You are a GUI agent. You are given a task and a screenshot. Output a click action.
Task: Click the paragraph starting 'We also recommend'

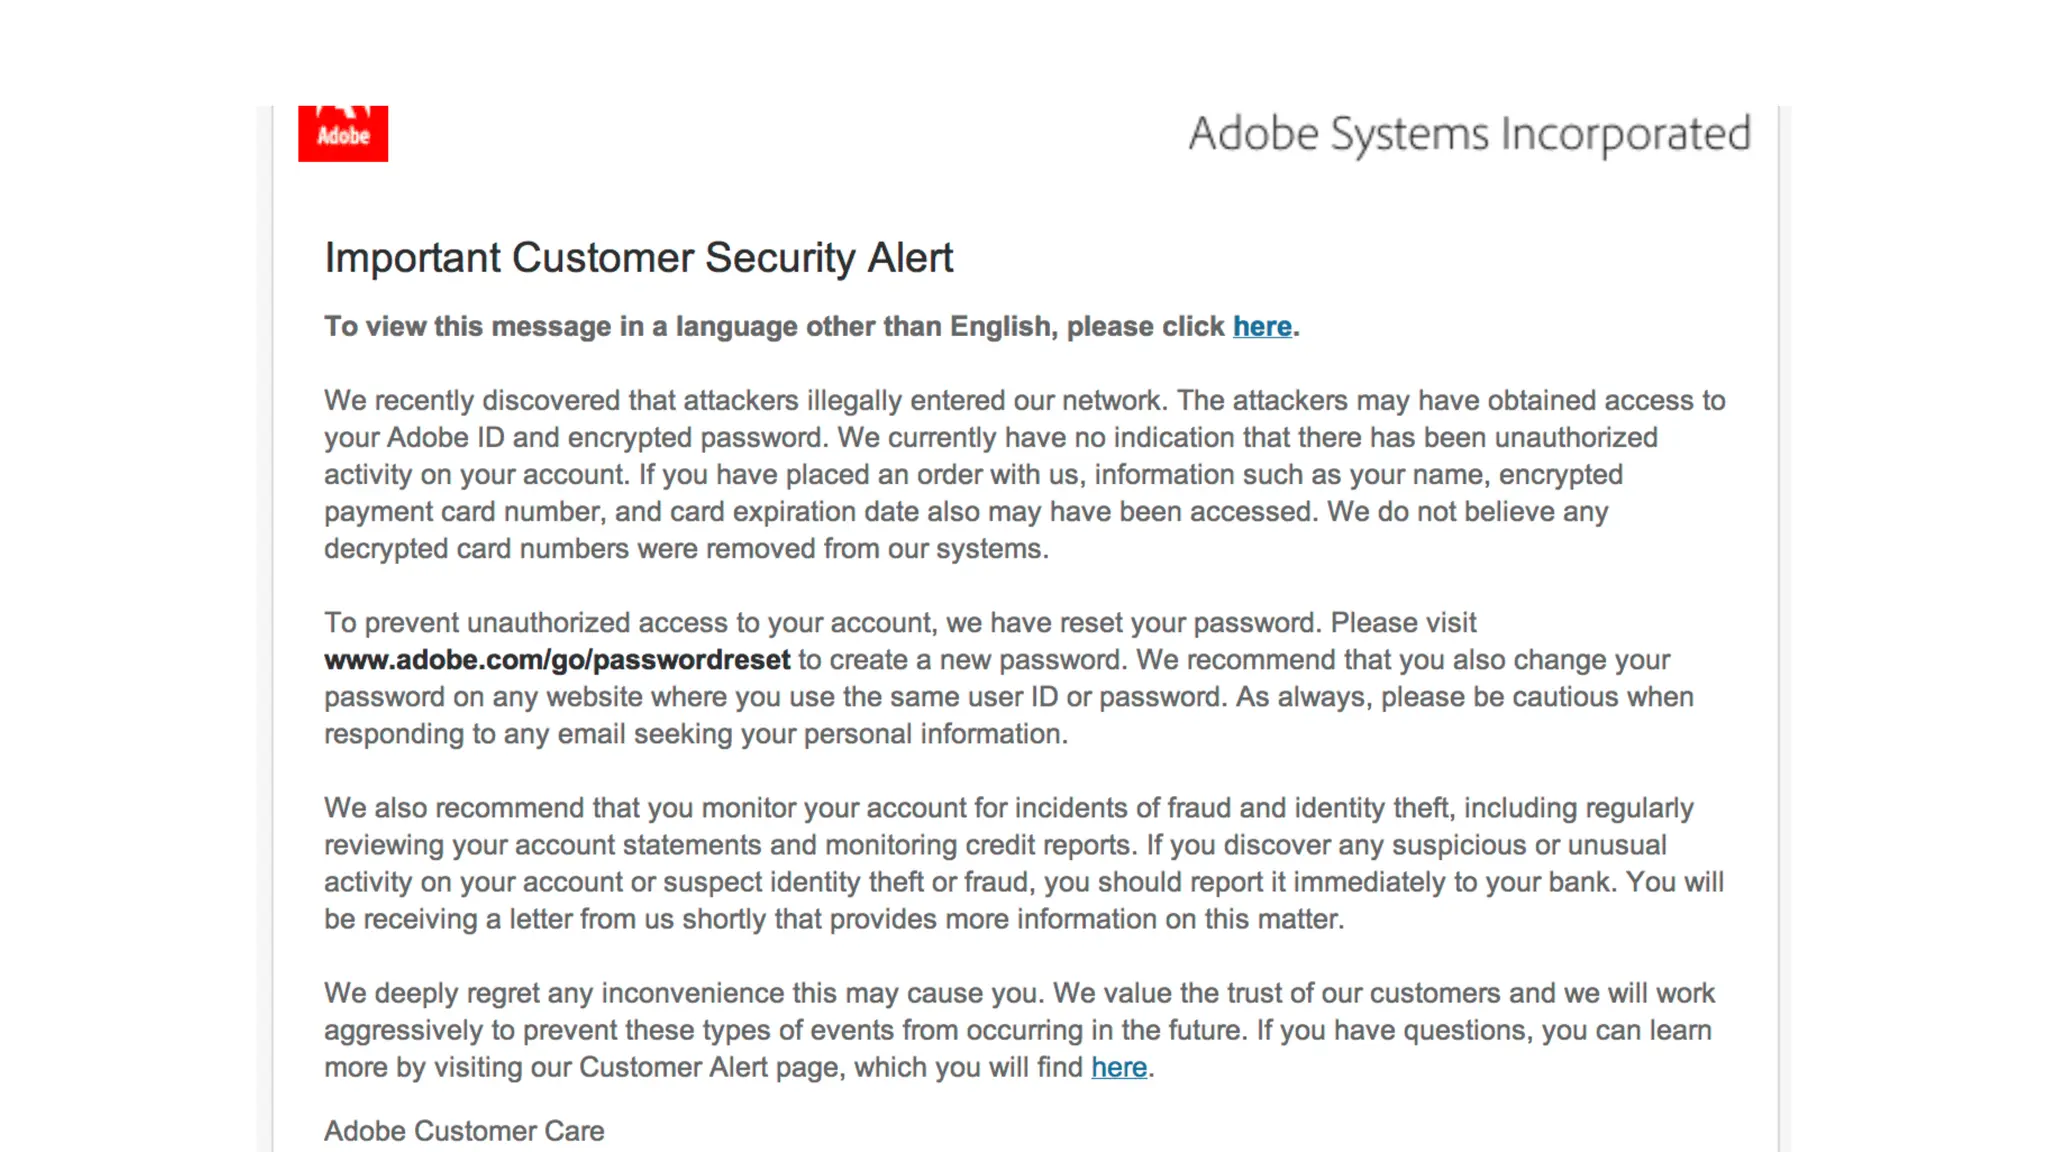[1024, 863]
